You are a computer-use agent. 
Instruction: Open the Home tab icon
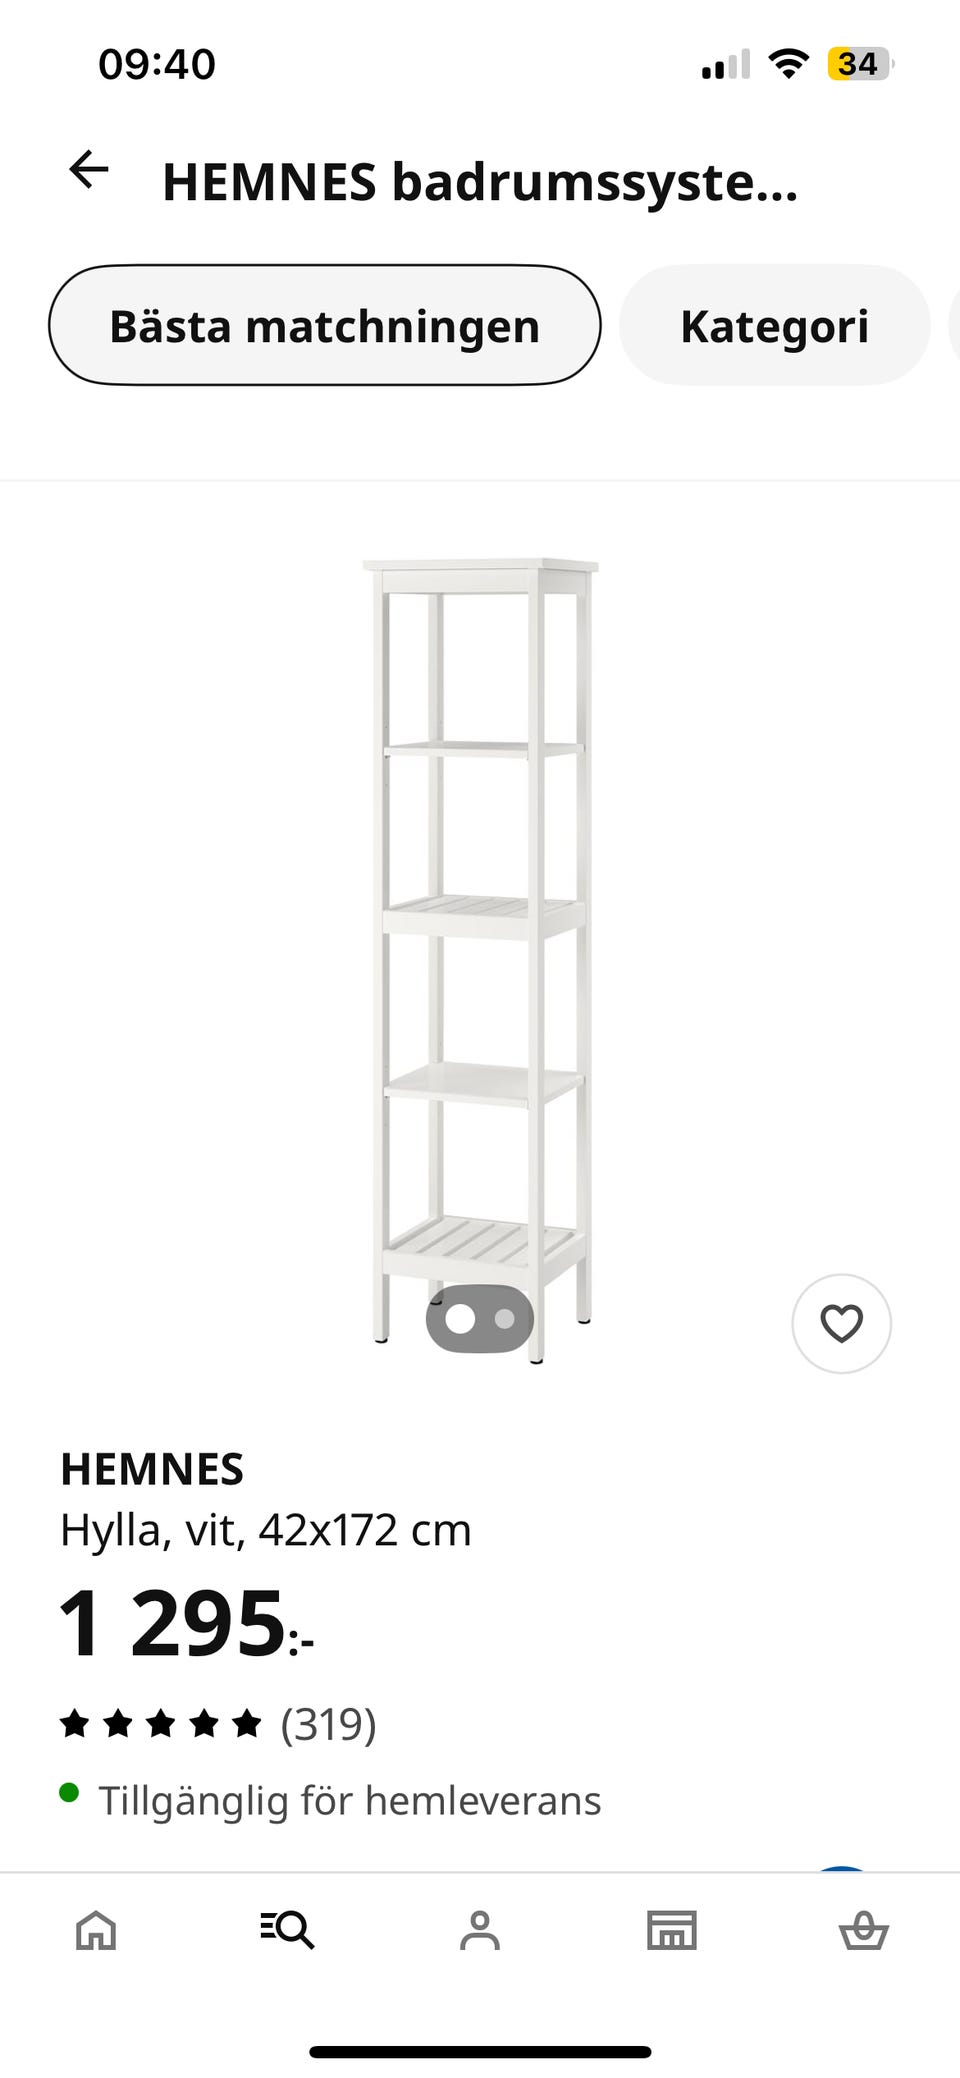coord(96,1929)
